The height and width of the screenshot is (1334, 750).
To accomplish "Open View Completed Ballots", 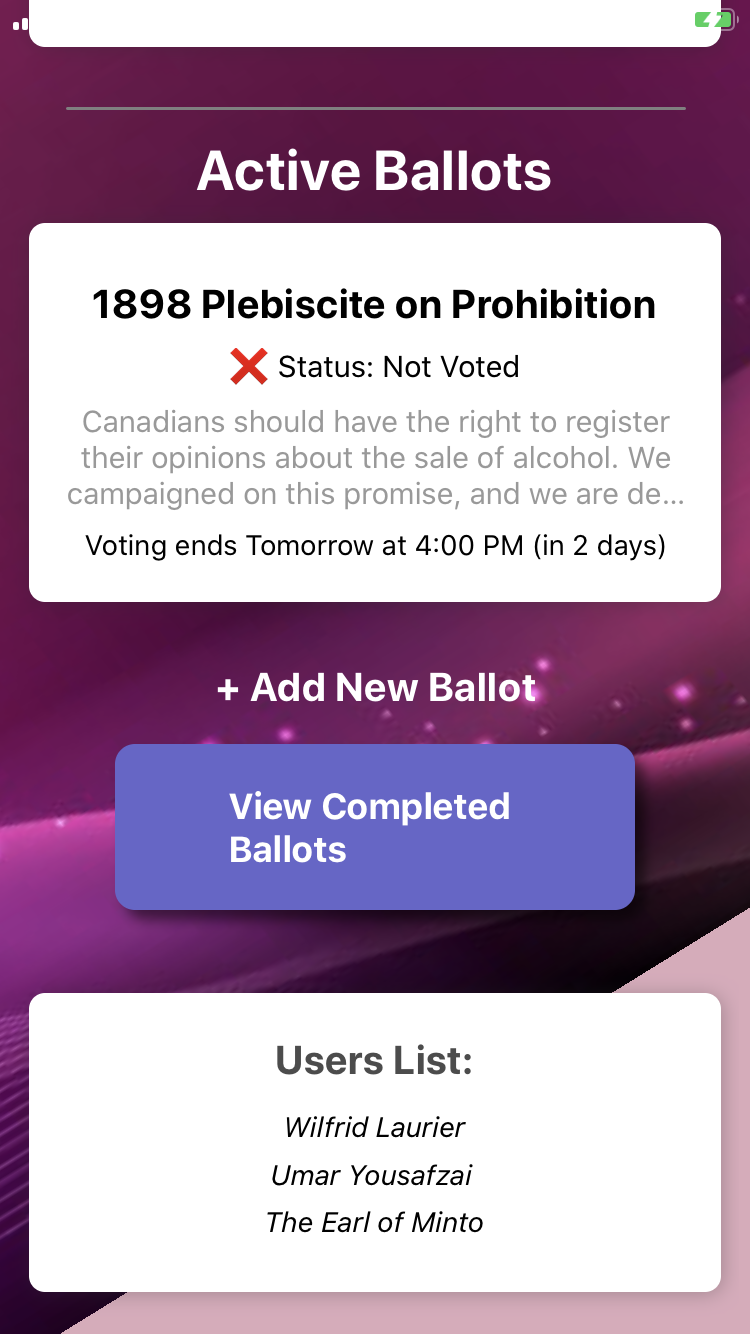I will (x=375, y=827).
